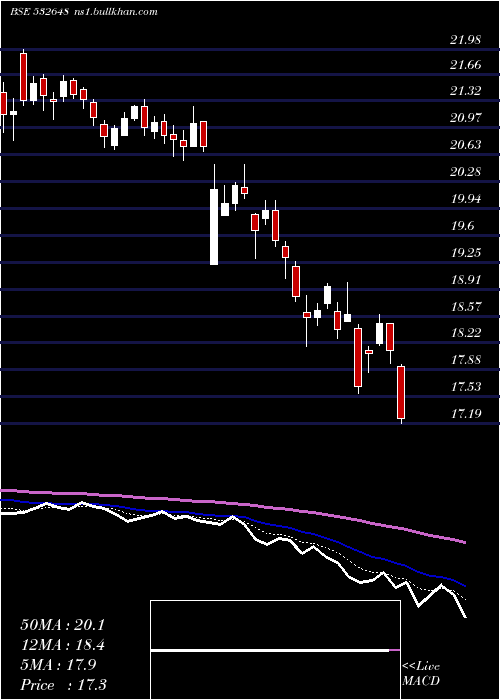Click the 50MA : 20.1 readout
This screenshot has width=500, height=700.
[x=62, y=625]
